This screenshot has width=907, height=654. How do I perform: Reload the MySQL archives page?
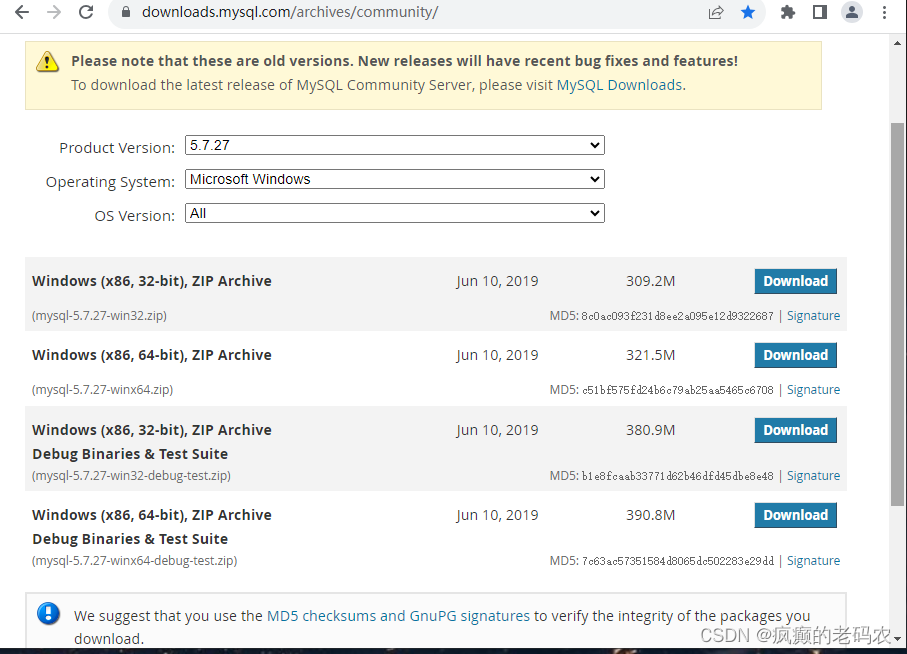[86, 12]
